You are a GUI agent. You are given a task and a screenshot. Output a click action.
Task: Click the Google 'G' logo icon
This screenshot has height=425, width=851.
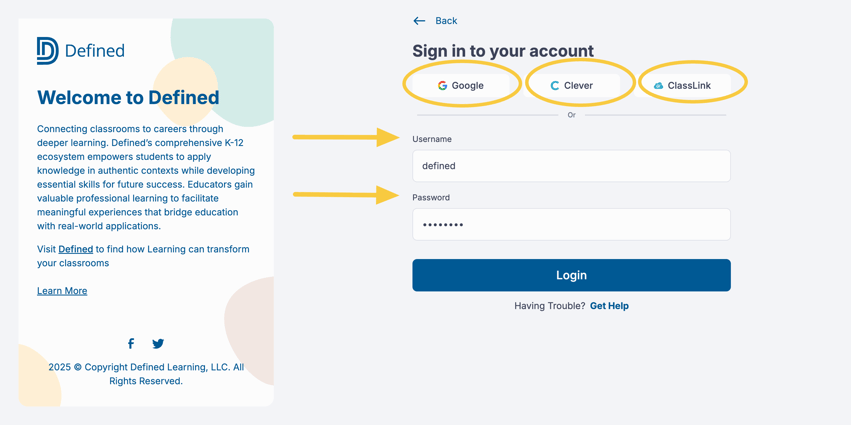click(x=442, y=86)
